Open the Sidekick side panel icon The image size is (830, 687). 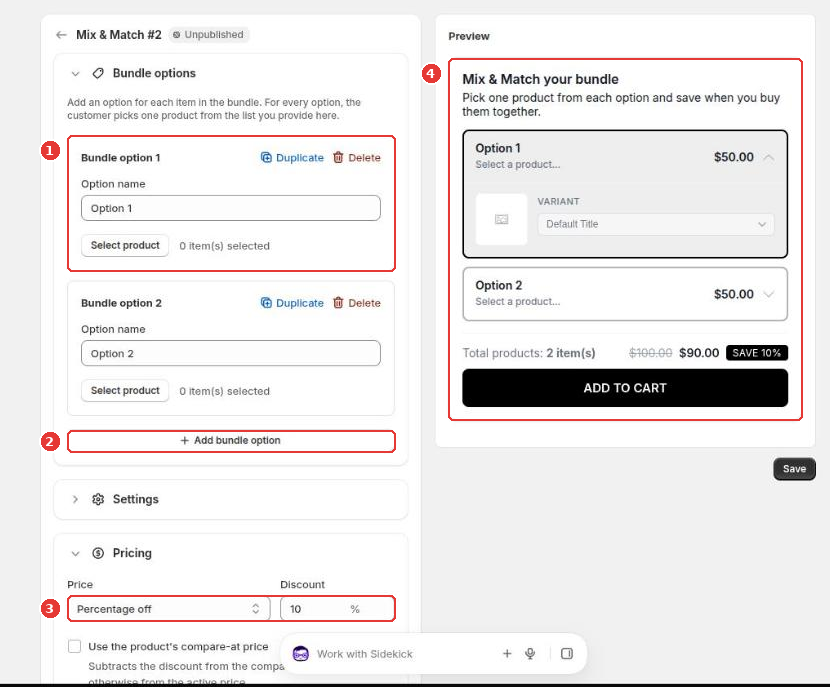(567, 654)
